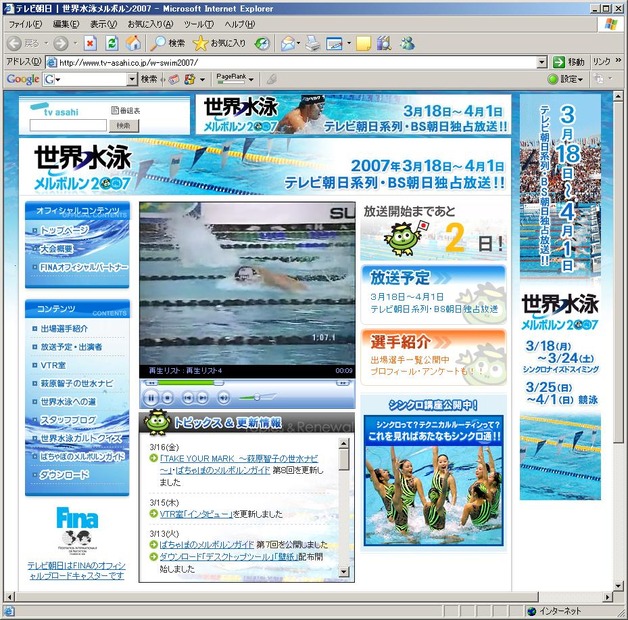This screenshot has height=620, width=628.
Task: Open the ヘルプ(H) menu
Action: 240,24
